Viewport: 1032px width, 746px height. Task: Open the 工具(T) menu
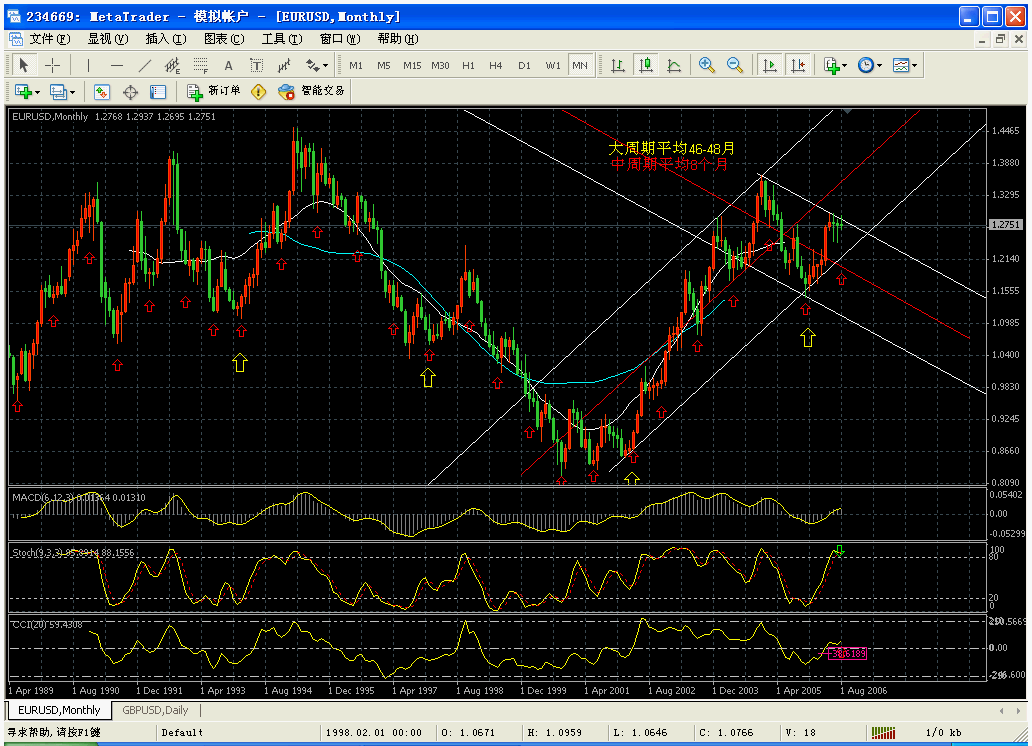pyautogui.click(x=282, y=40)
